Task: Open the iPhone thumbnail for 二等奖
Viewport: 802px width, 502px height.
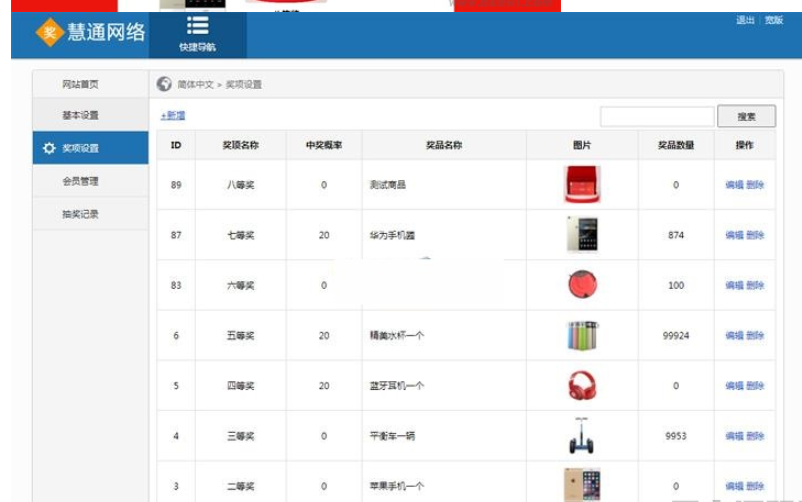Action: (582, 485)
